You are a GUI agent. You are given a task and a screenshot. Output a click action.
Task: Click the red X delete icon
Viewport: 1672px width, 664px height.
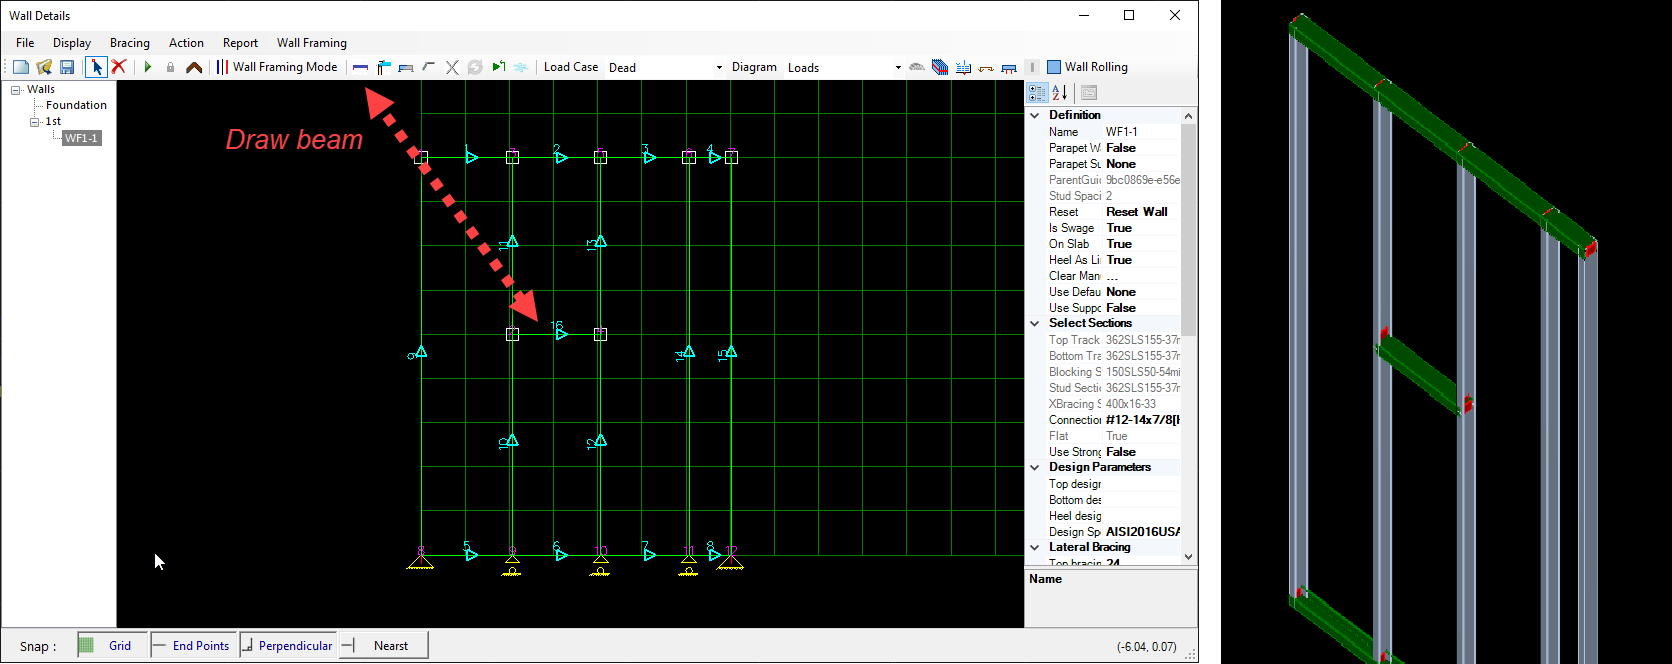(x=119, y=67)
